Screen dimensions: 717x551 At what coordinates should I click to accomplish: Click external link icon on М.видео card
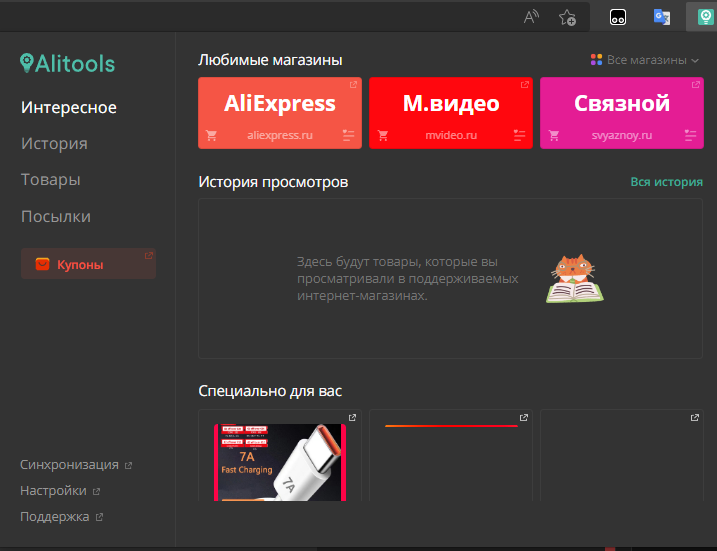524,85
